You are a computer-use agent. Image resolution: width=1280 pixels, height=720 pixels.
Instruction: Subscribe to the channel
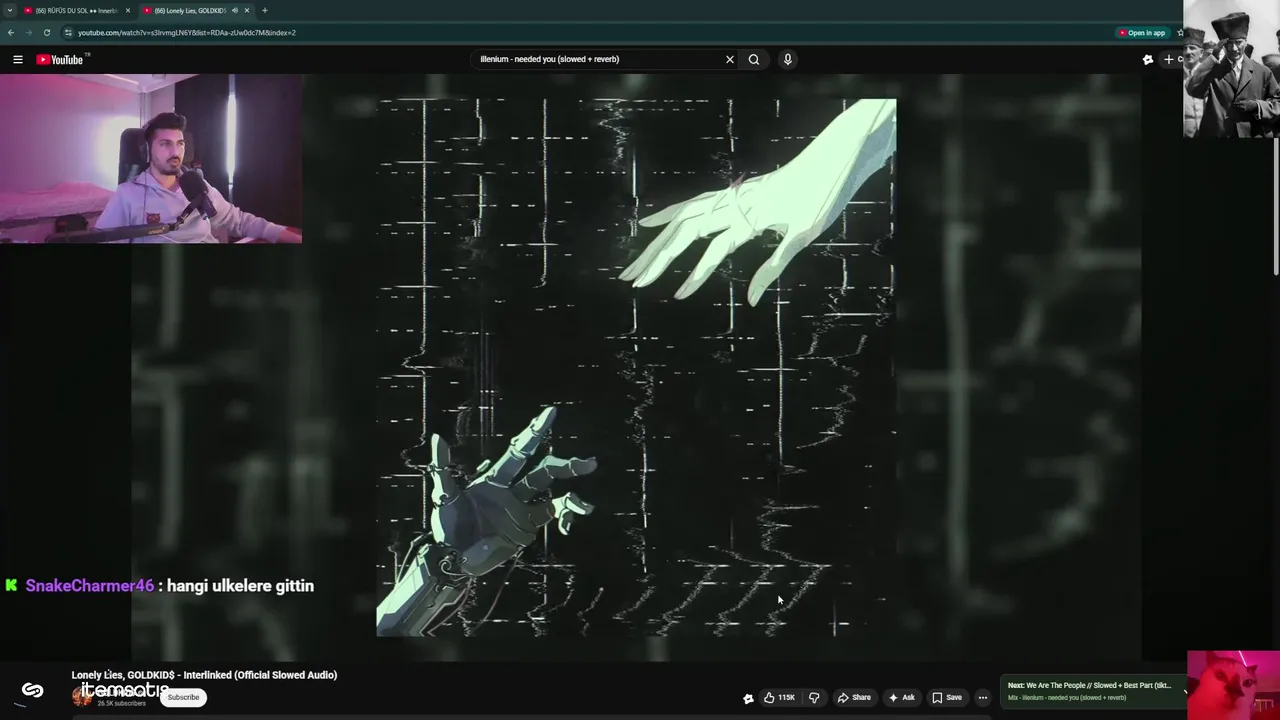[183, 697]
